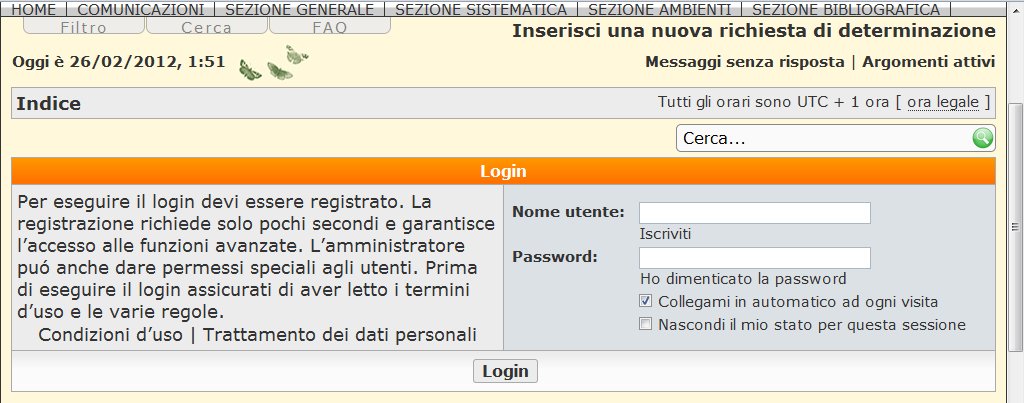Open 'Messaggi senza risposta' link
Screen dimensions: 1024x403
pyautogui.click(x=745, y=62)
